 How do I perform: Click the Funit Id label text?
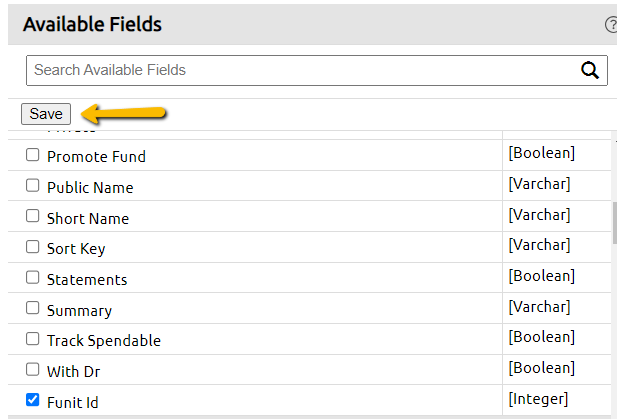pos(73,402)
